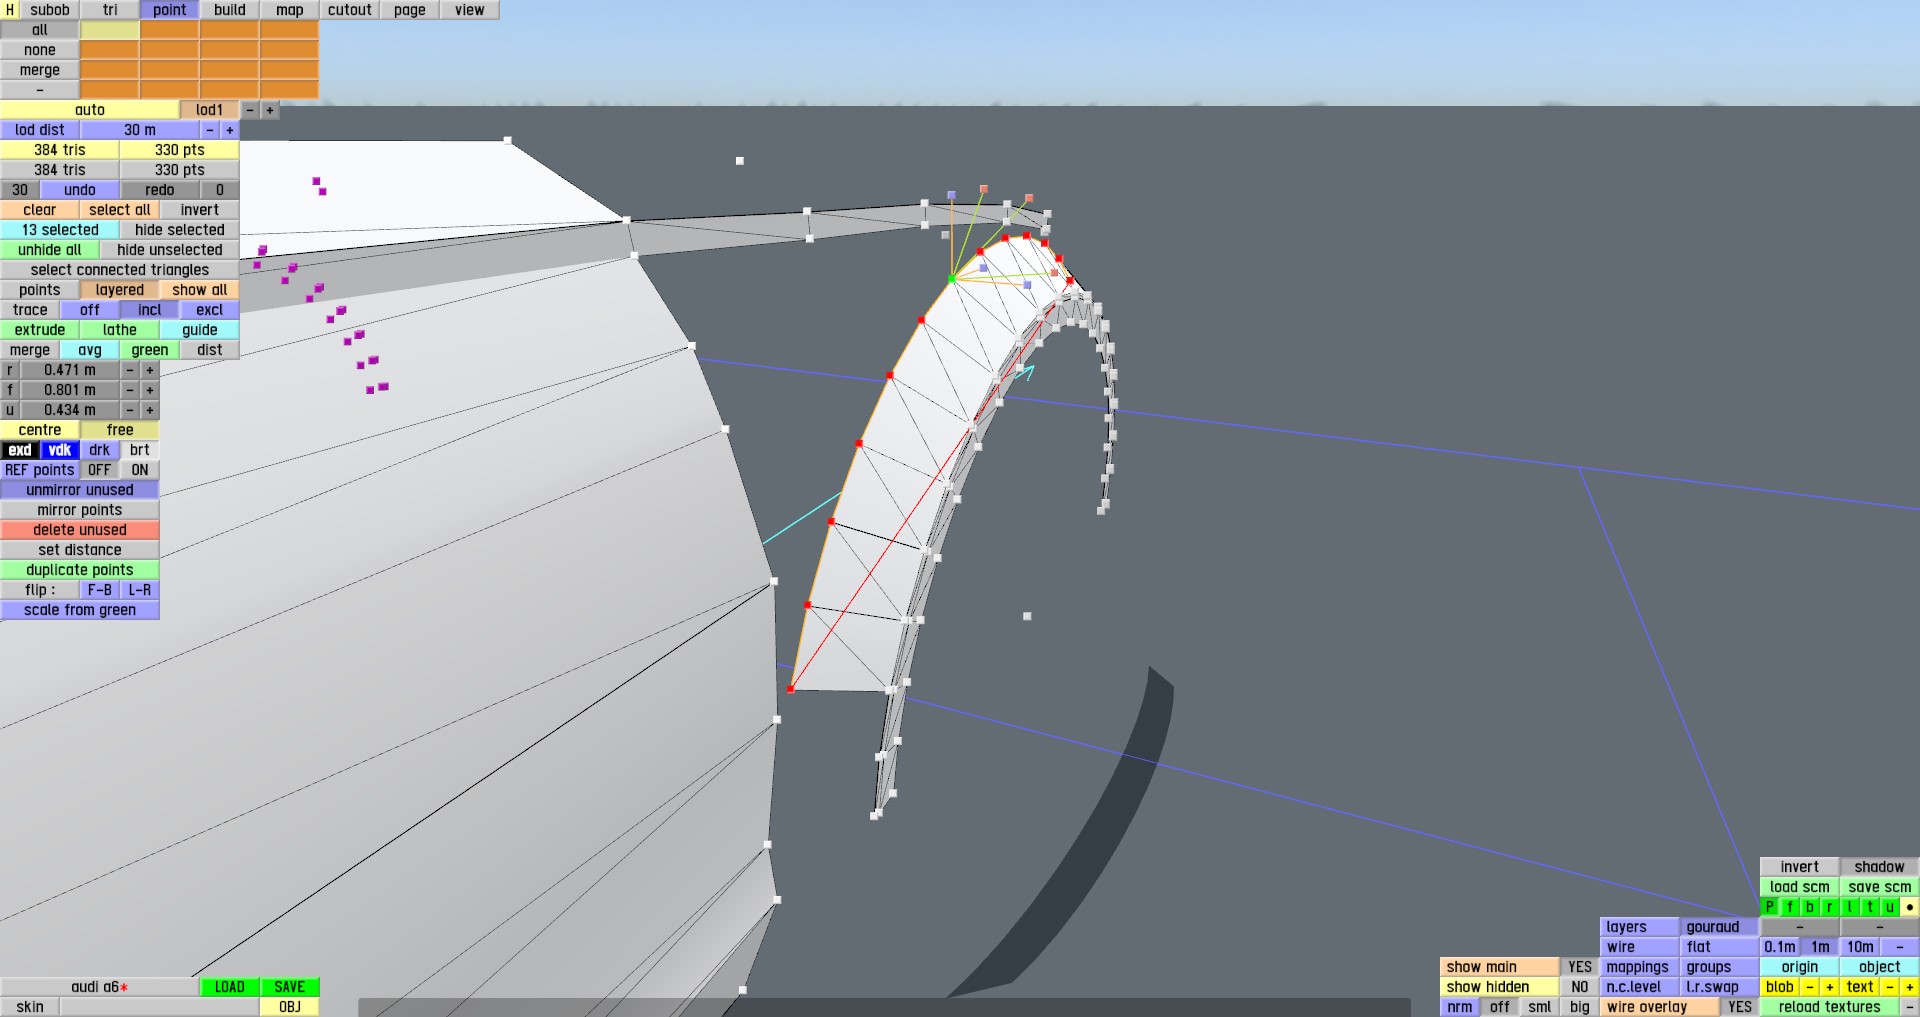1920x1017 pixels.
Task: Set trace mode to excl
Action: pos(210,310)
